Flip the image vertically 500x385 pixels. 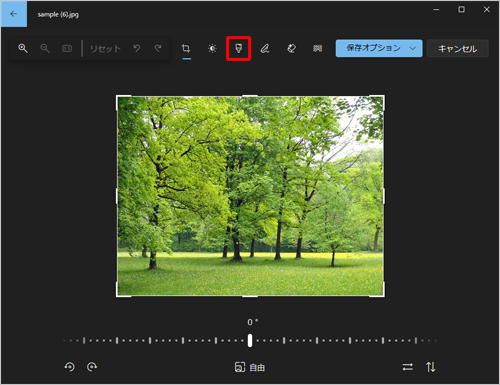pyautogui.click(x=430, y=367)
